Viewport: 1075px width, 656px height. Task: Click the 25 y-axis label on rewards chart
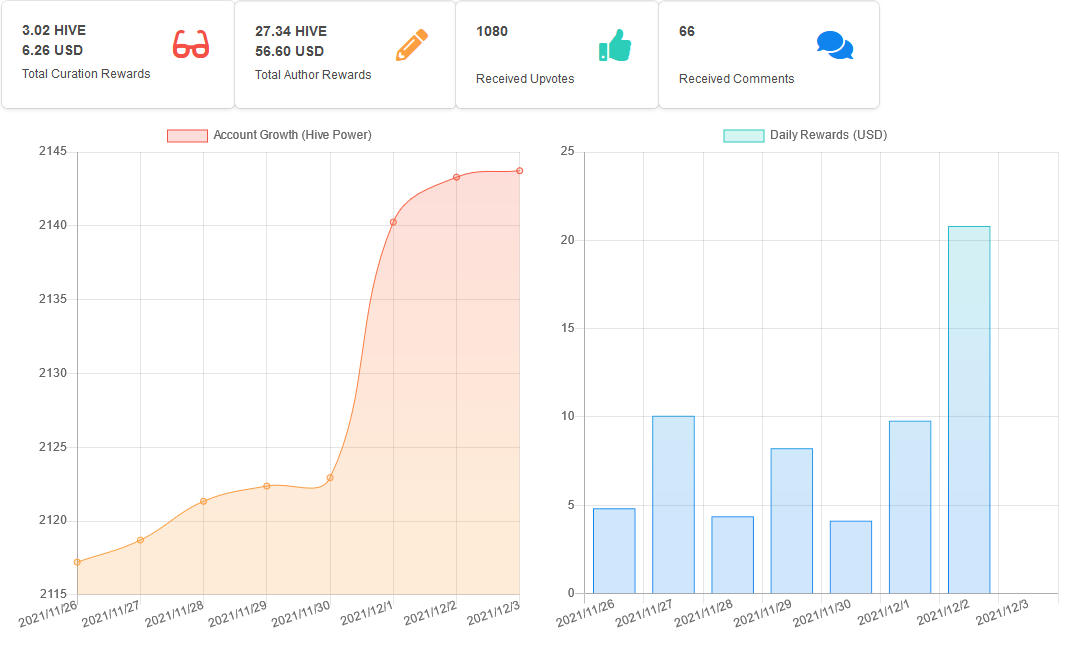pyautogui.click(x=568, y=151)
